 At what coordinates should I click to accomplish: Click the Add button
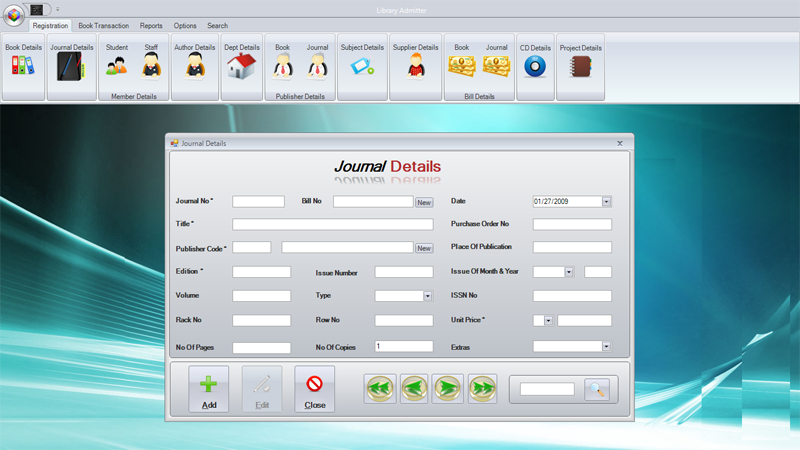(x=208, y=389)
